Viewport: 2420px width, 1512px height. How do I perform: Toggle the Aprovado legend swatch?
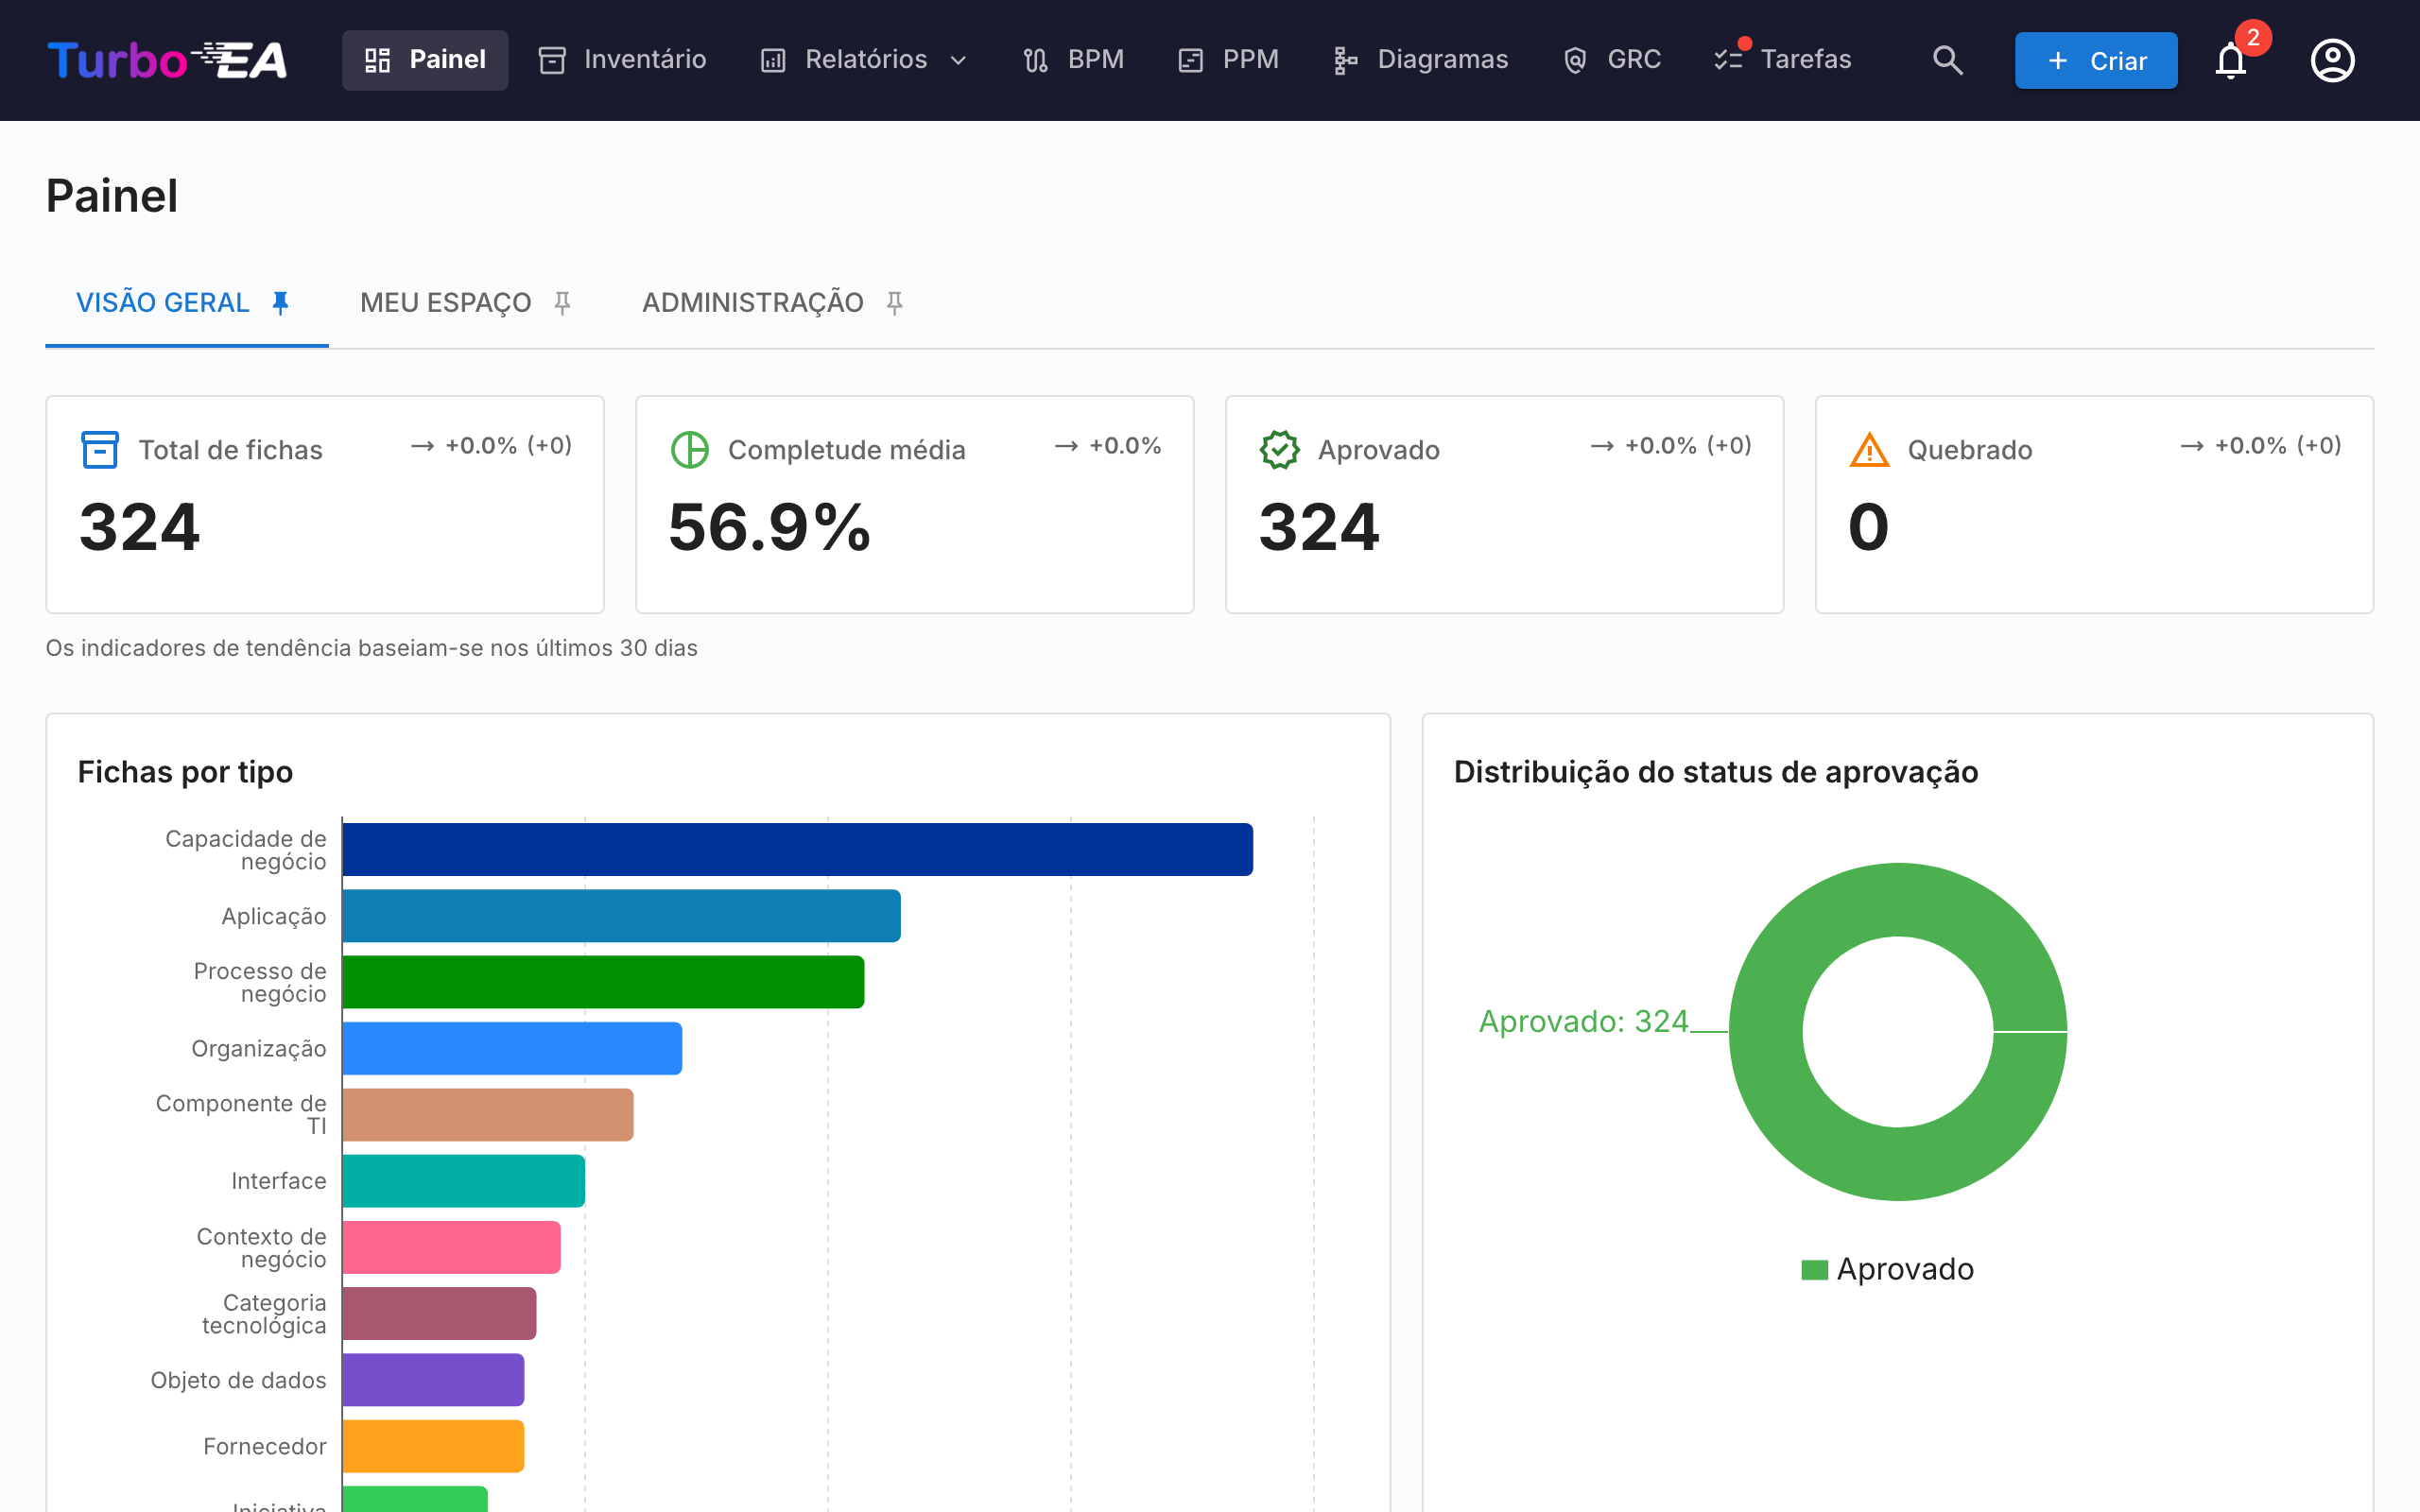pos(1814,1270)
